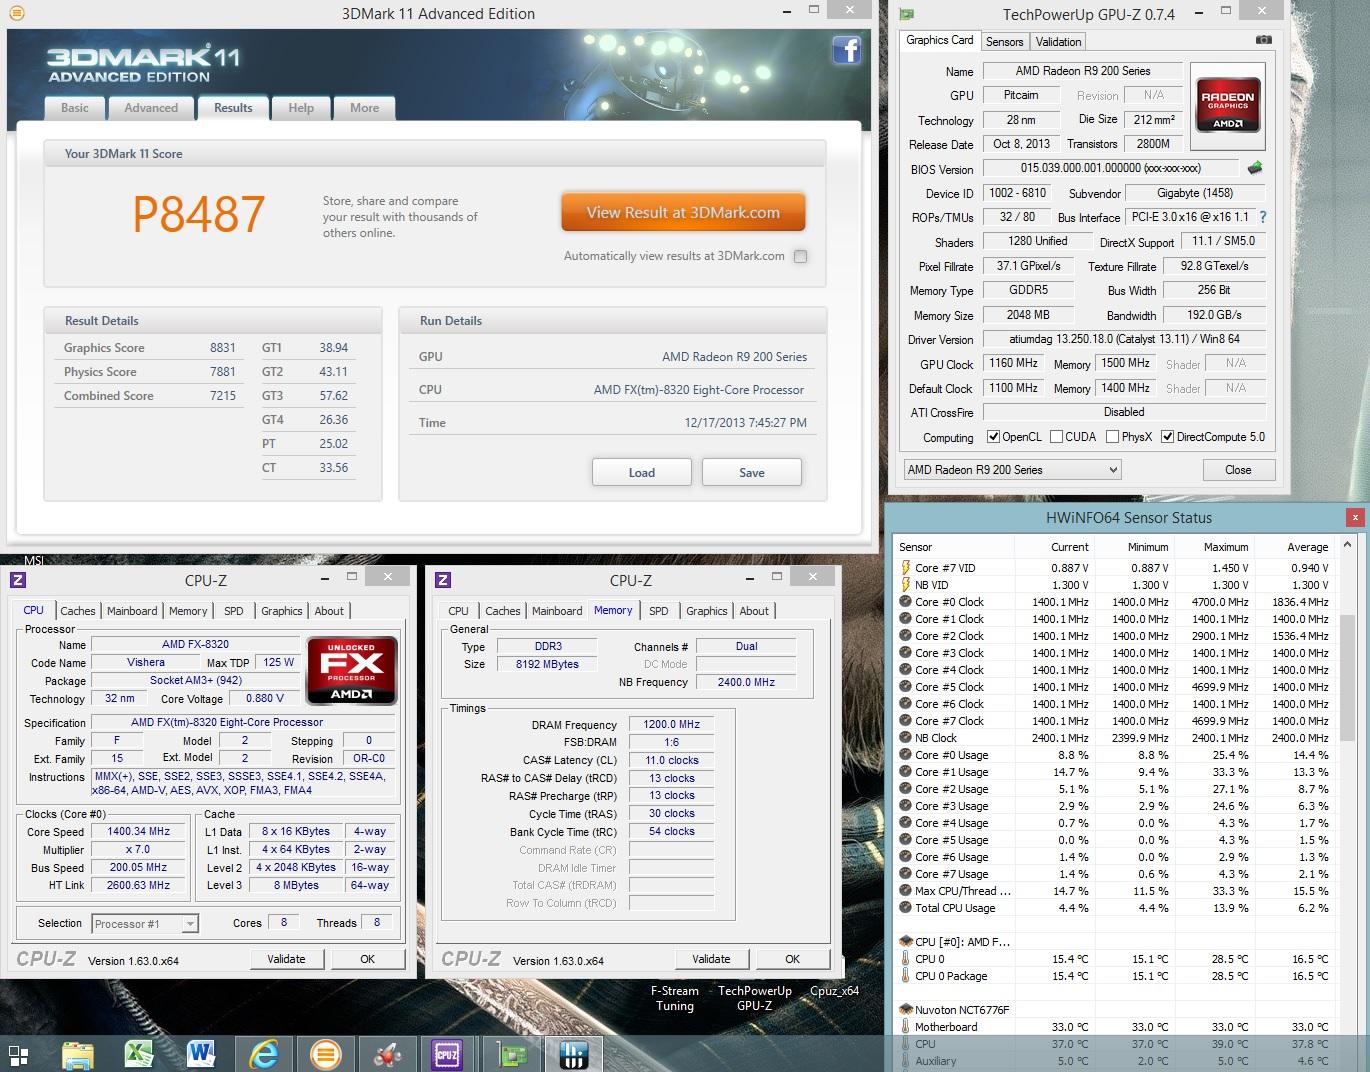Open Internet Explorer from the taskbar

click(x=264, y=1054)
